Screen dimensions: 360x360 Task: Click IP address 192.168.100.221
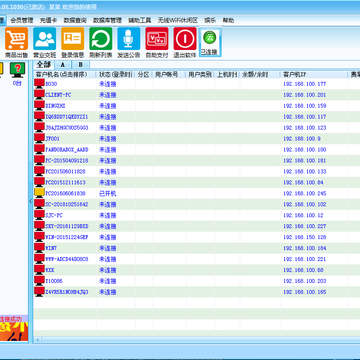[x=305, y=259]
